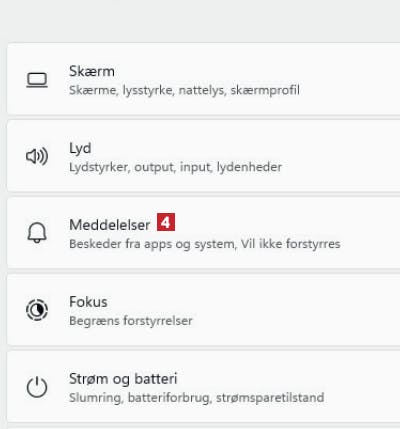Open the Strøm og batteri heading
Viewport: 400px width, 429px height.
coord(123,379)
